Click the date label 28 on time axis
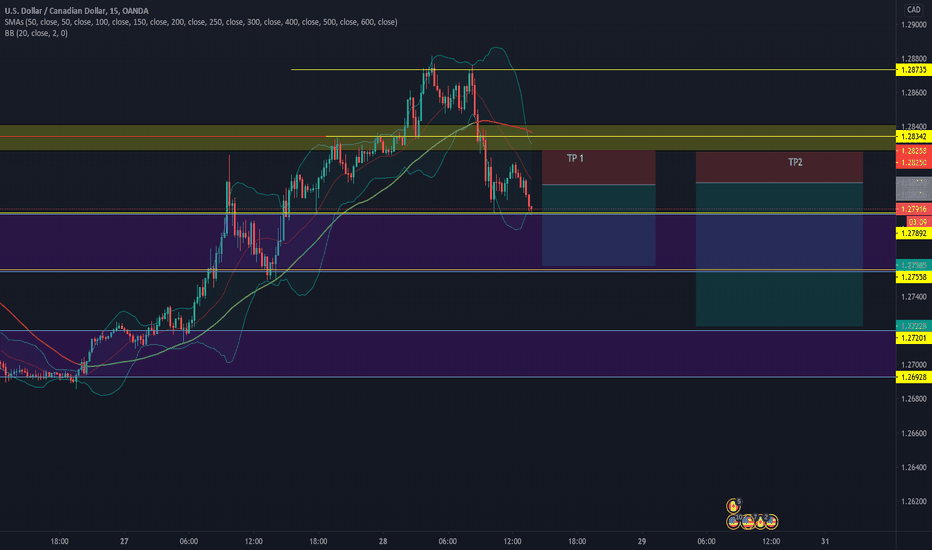The height and width of the screenshot is (550, 932). click(383, 541)
